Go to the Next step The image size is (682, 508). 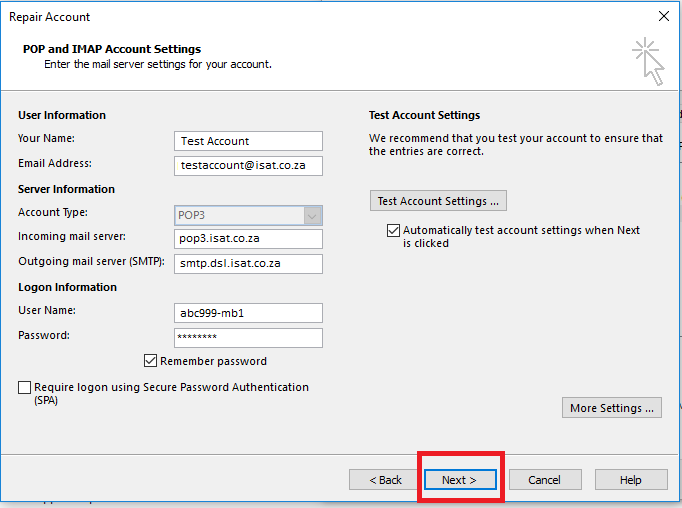coord(459,480)
